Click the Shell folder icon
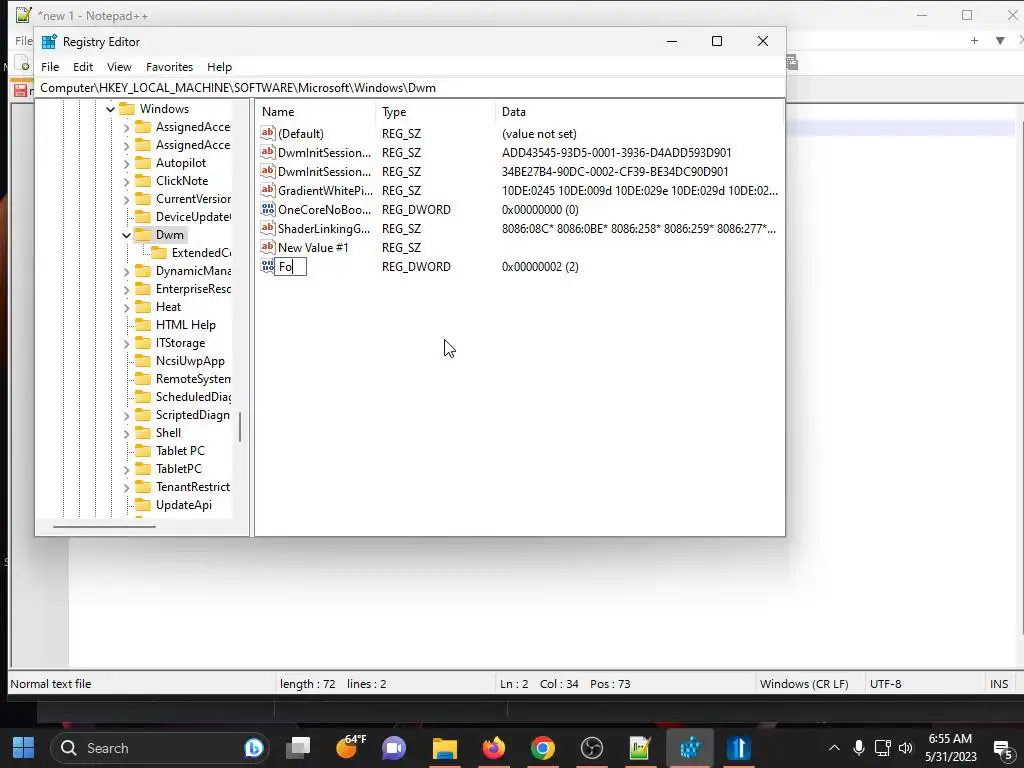 tap(143, 432)
